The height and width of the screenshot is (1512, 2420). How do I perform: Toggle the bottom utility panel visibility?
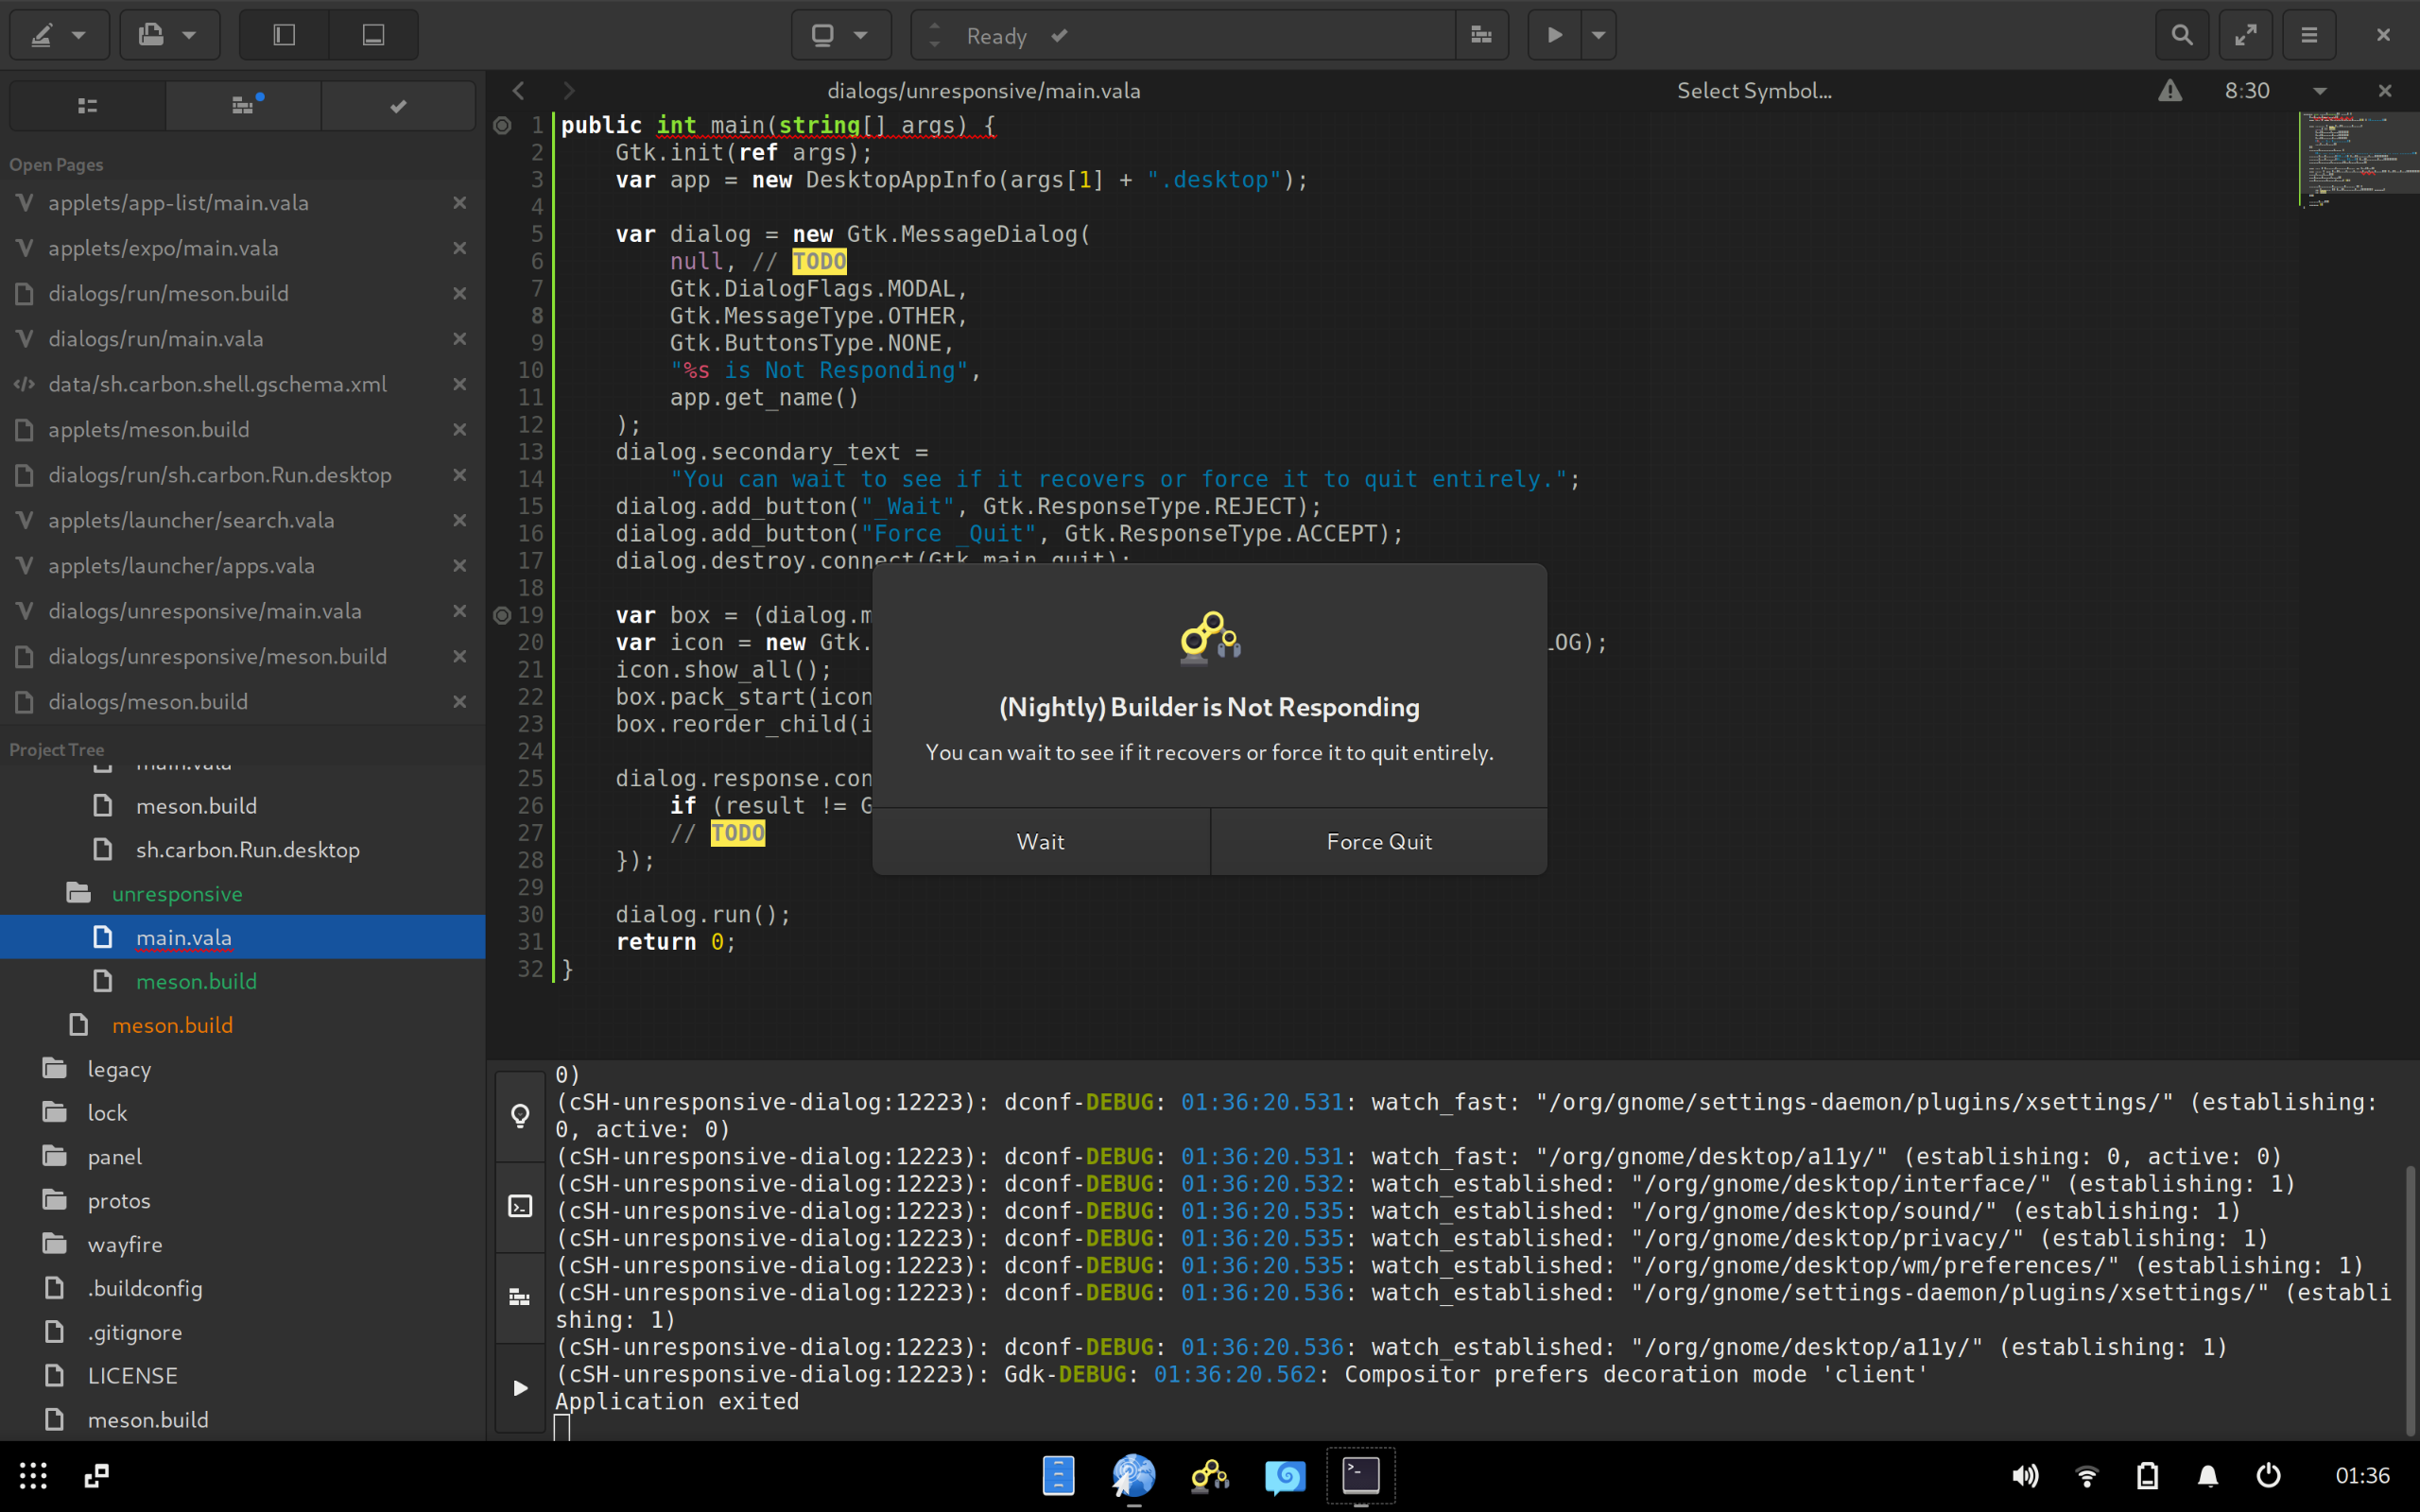[x=373, y=35]
